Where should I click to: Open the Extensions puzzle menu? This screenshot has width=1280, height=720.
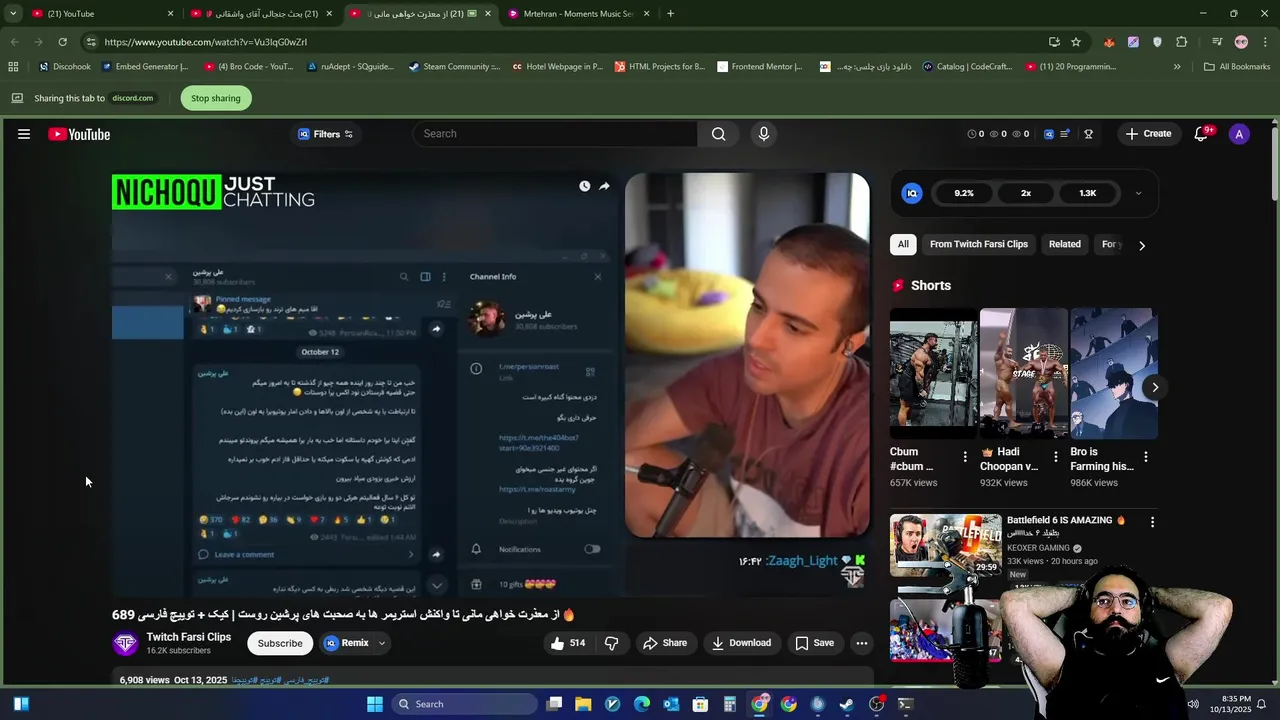[1182, 42]
